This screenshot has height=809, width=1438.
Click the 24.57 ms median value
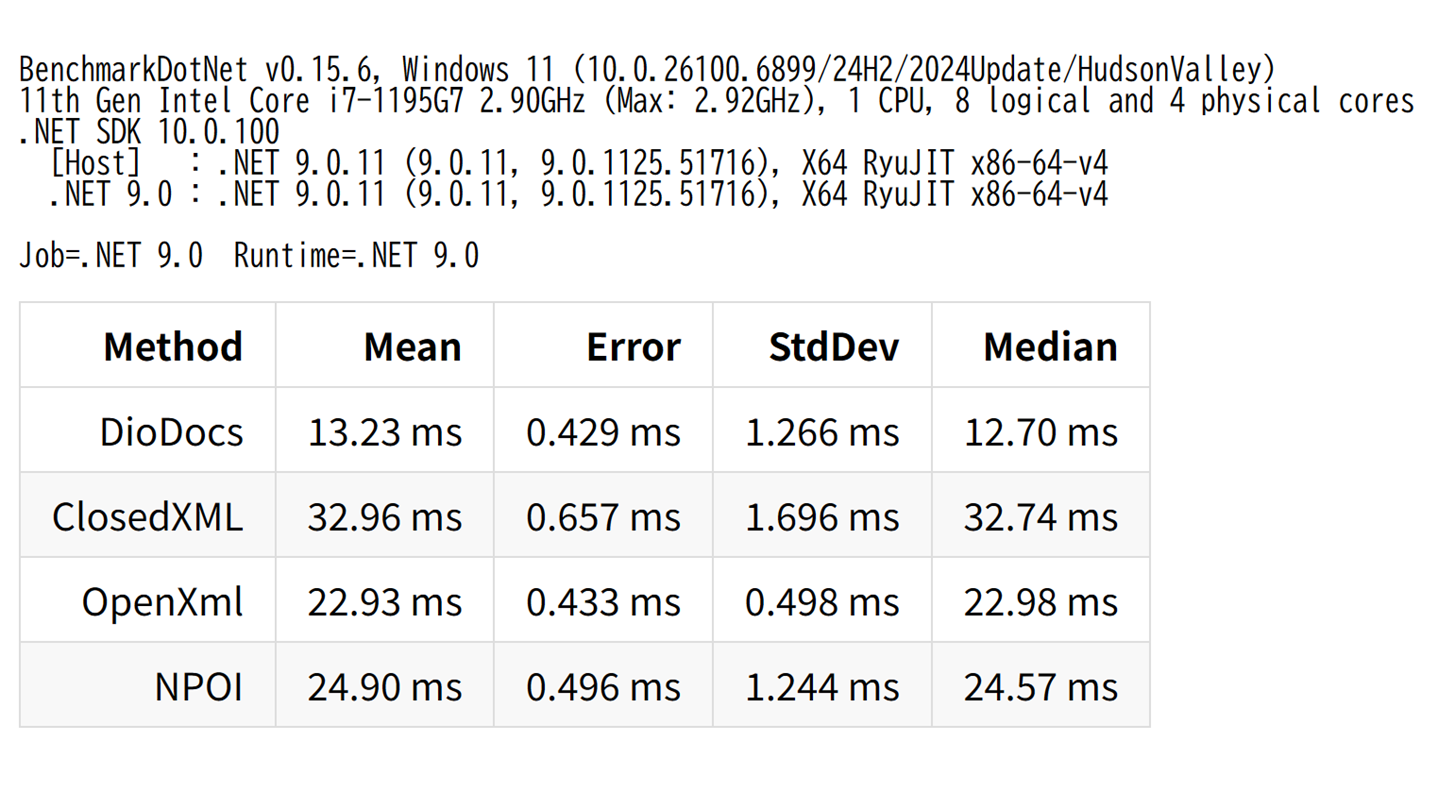coord(1040,687)
